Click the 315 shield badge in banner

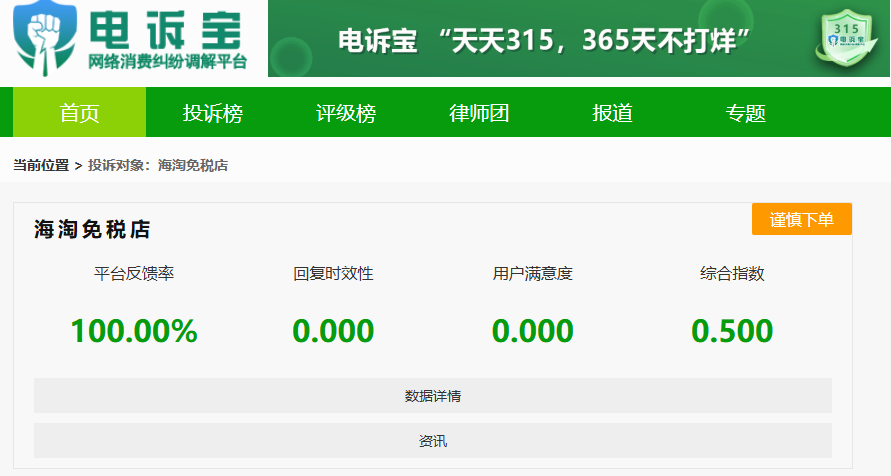(846, 37)
